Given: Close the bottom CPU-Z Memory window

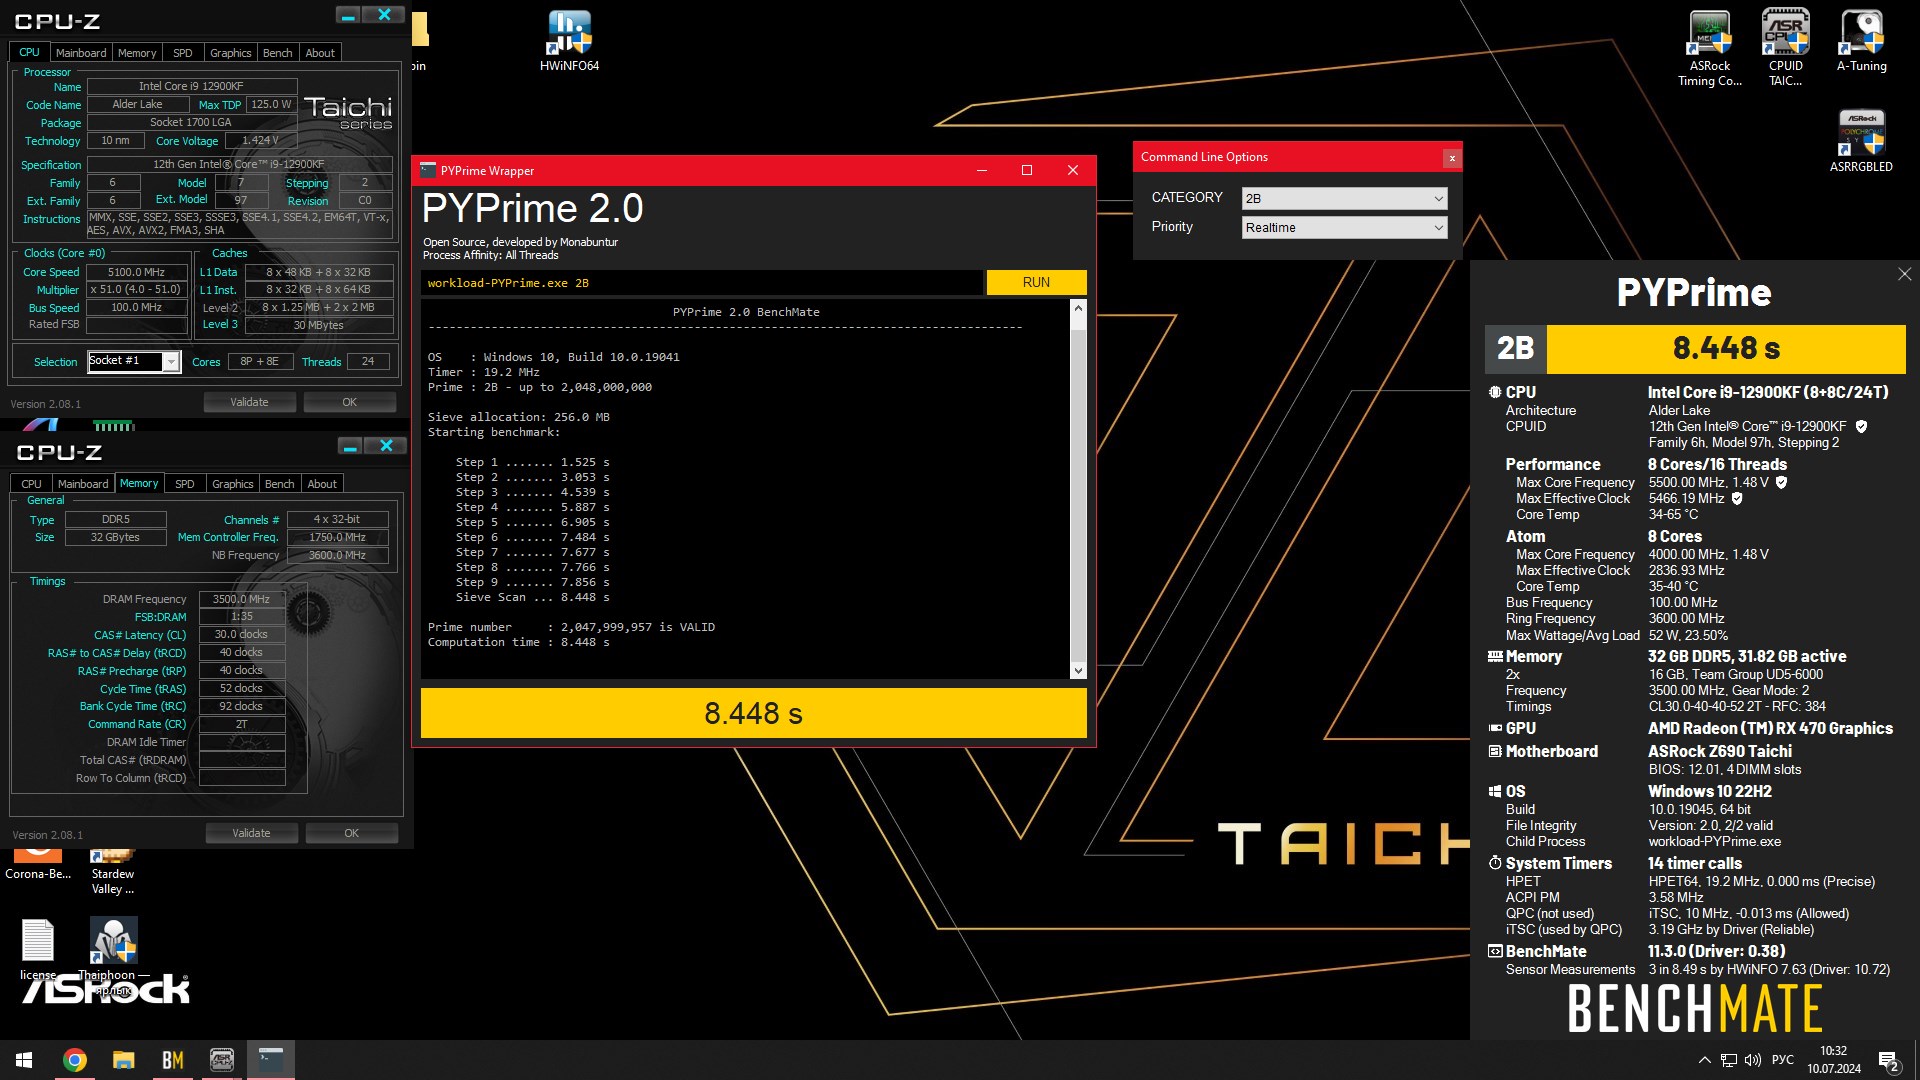Looking at the screenshot, I should (x=386, y=446).
